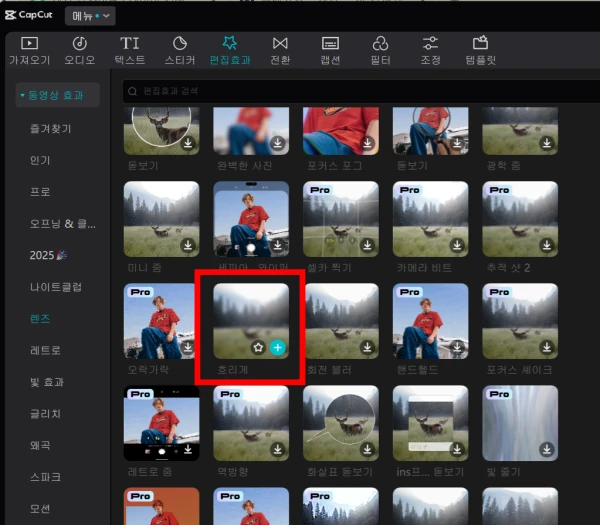Download the 화살표 돋보기 effect
The image size is (600, 525).
(367, 449)
